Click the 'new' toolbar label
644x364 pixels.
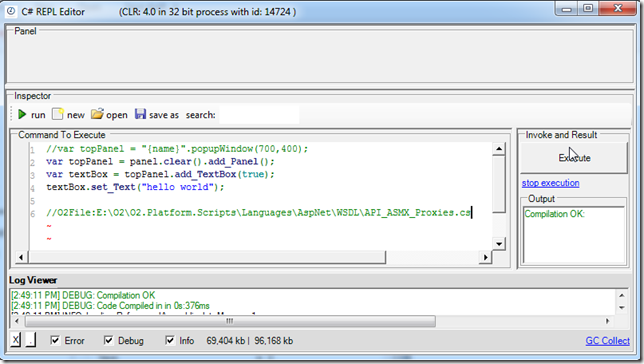point(76,115)
